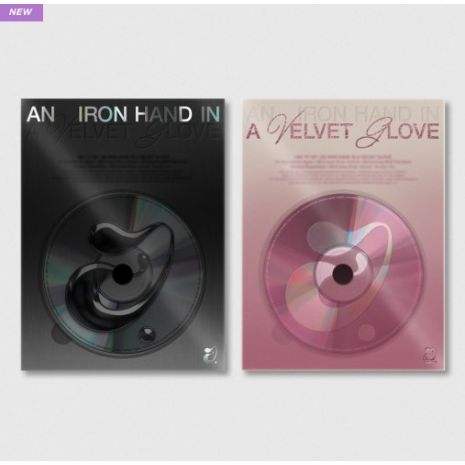Image resolution: width=465 pixels, height=465 pixels.
Task: Click the 'A VELVET GLOVE' title on the pink cover
Action: coord(343,131)
